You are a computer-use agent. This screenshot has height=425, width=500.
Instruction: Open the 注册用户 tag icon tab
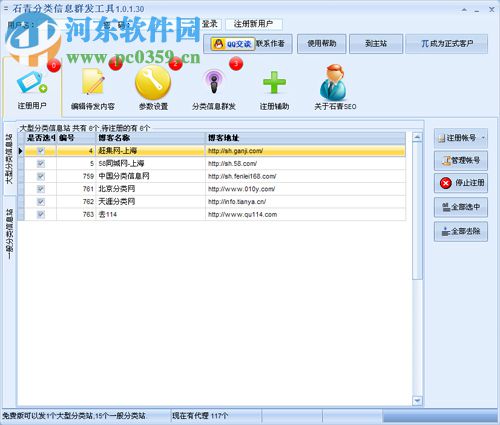click(32, 88)
